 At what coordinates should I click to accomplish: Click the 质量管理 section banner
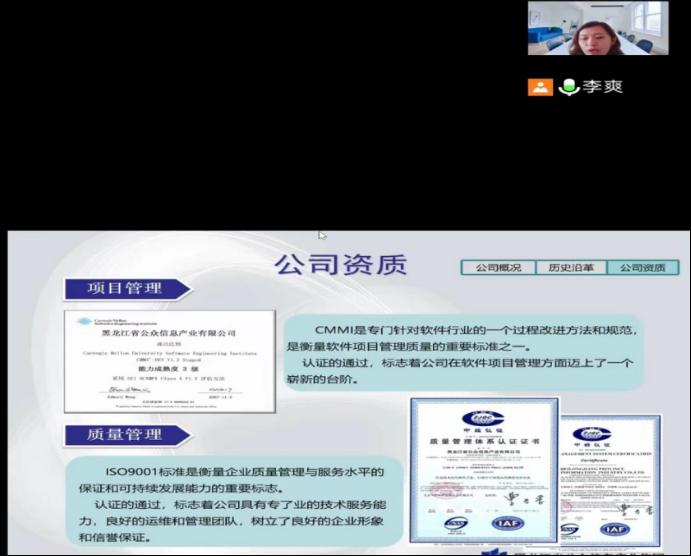[125, 434]
